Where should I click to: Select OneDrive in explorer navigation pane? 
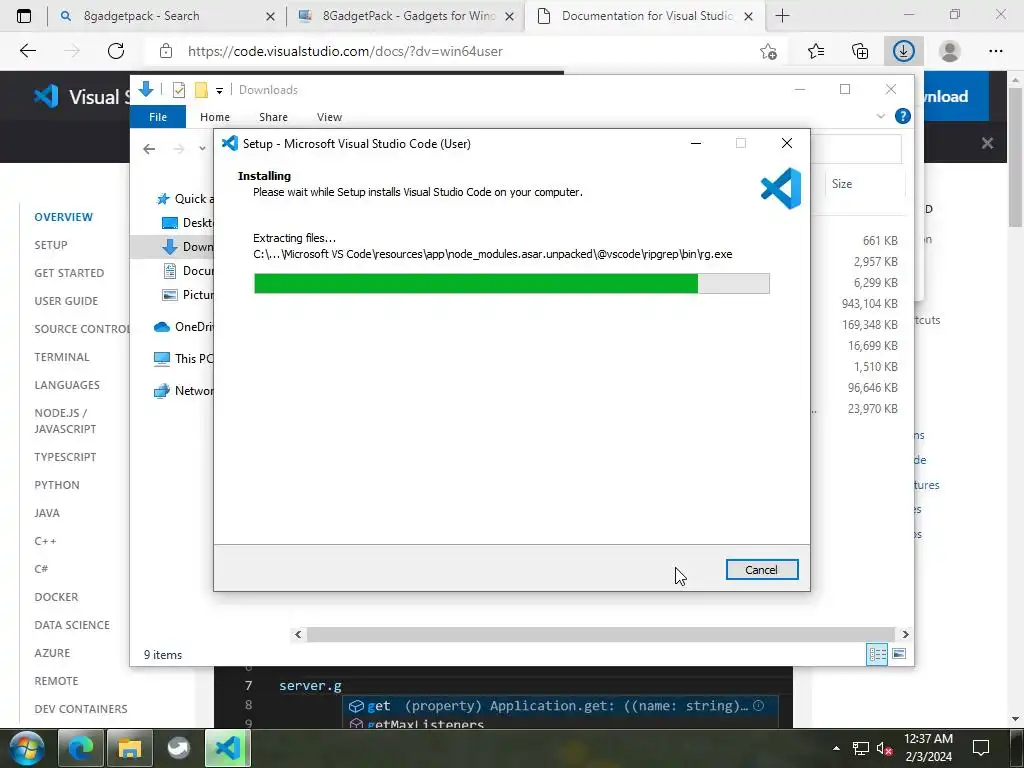(184, 327)
